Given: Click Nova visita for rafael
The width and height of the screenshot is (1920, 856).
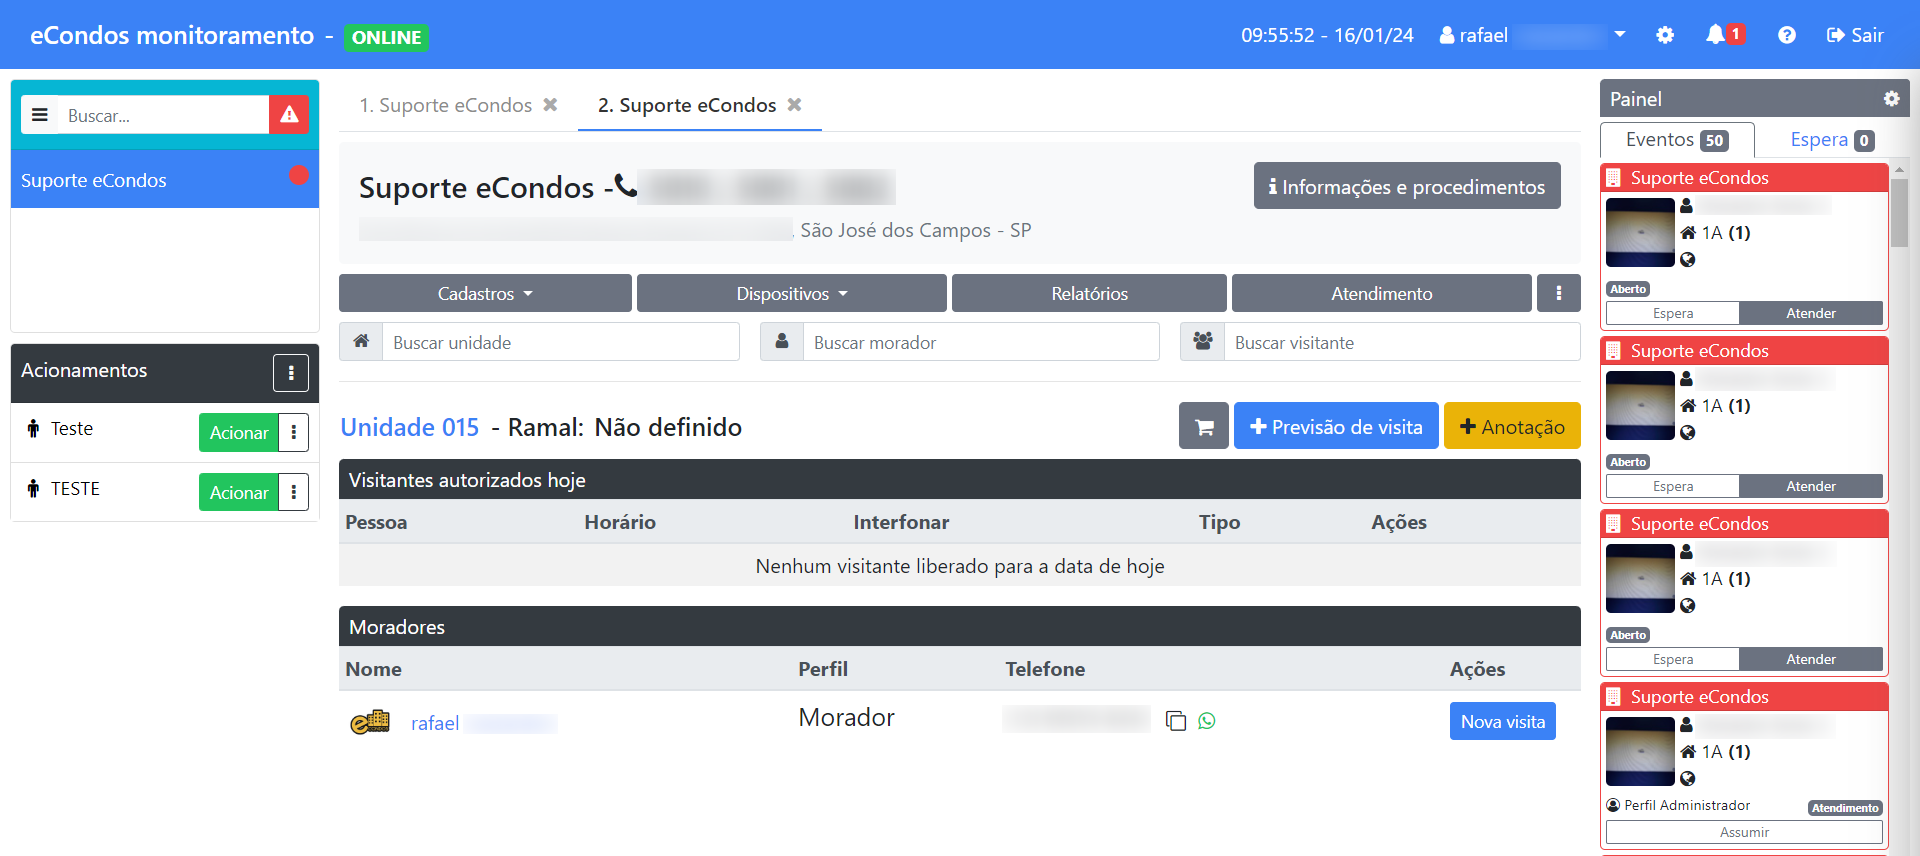Looking at the screenshot, I should pyautogui.click(x=1502, y=721).
